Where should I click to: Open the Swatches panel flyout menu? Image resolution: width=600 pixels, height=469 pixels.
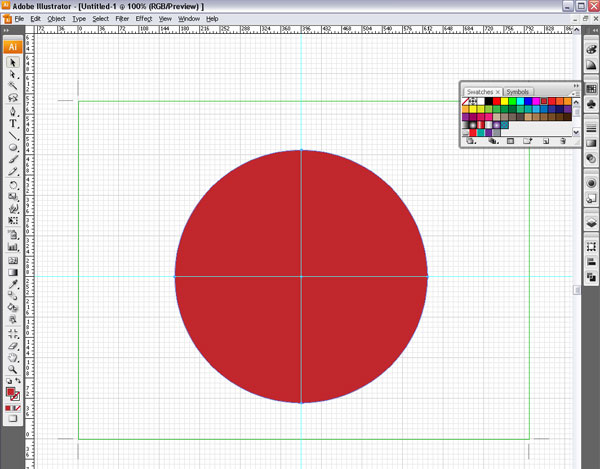click(x=576, y=93)
